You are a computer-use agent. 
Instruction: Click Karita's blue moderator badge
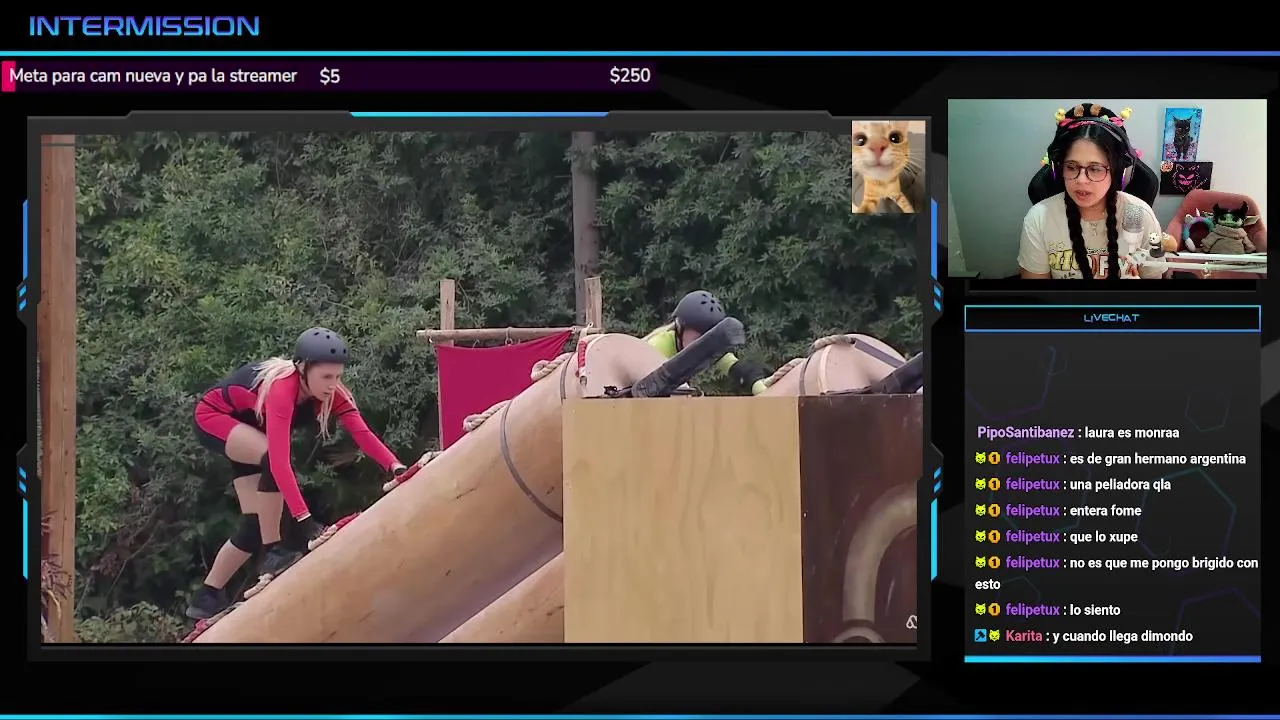click(981, 636)
